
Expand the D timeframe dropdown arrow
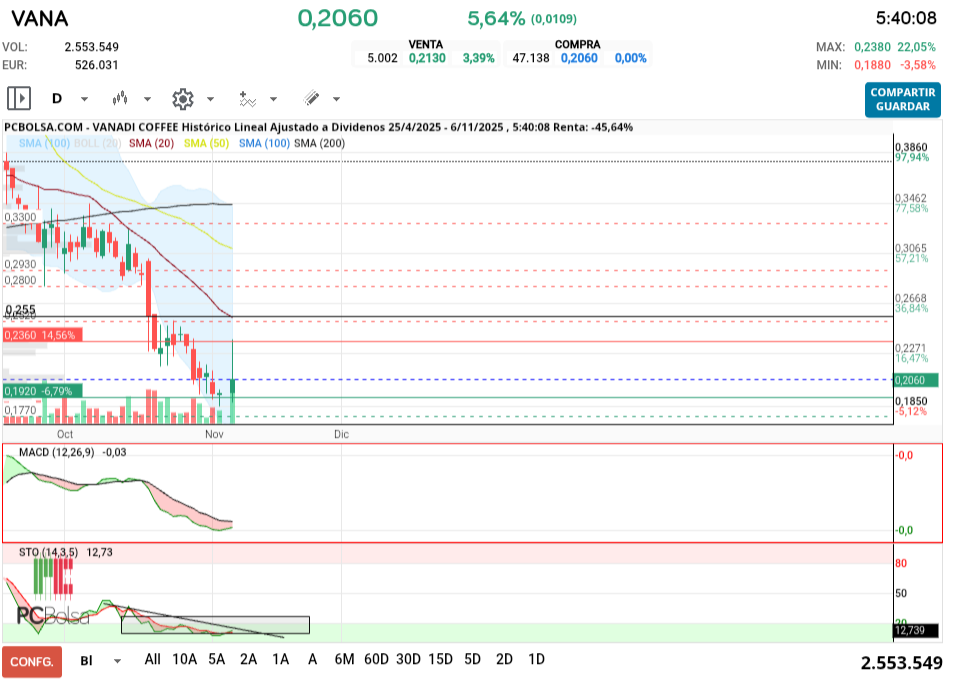tap(85, 99)
